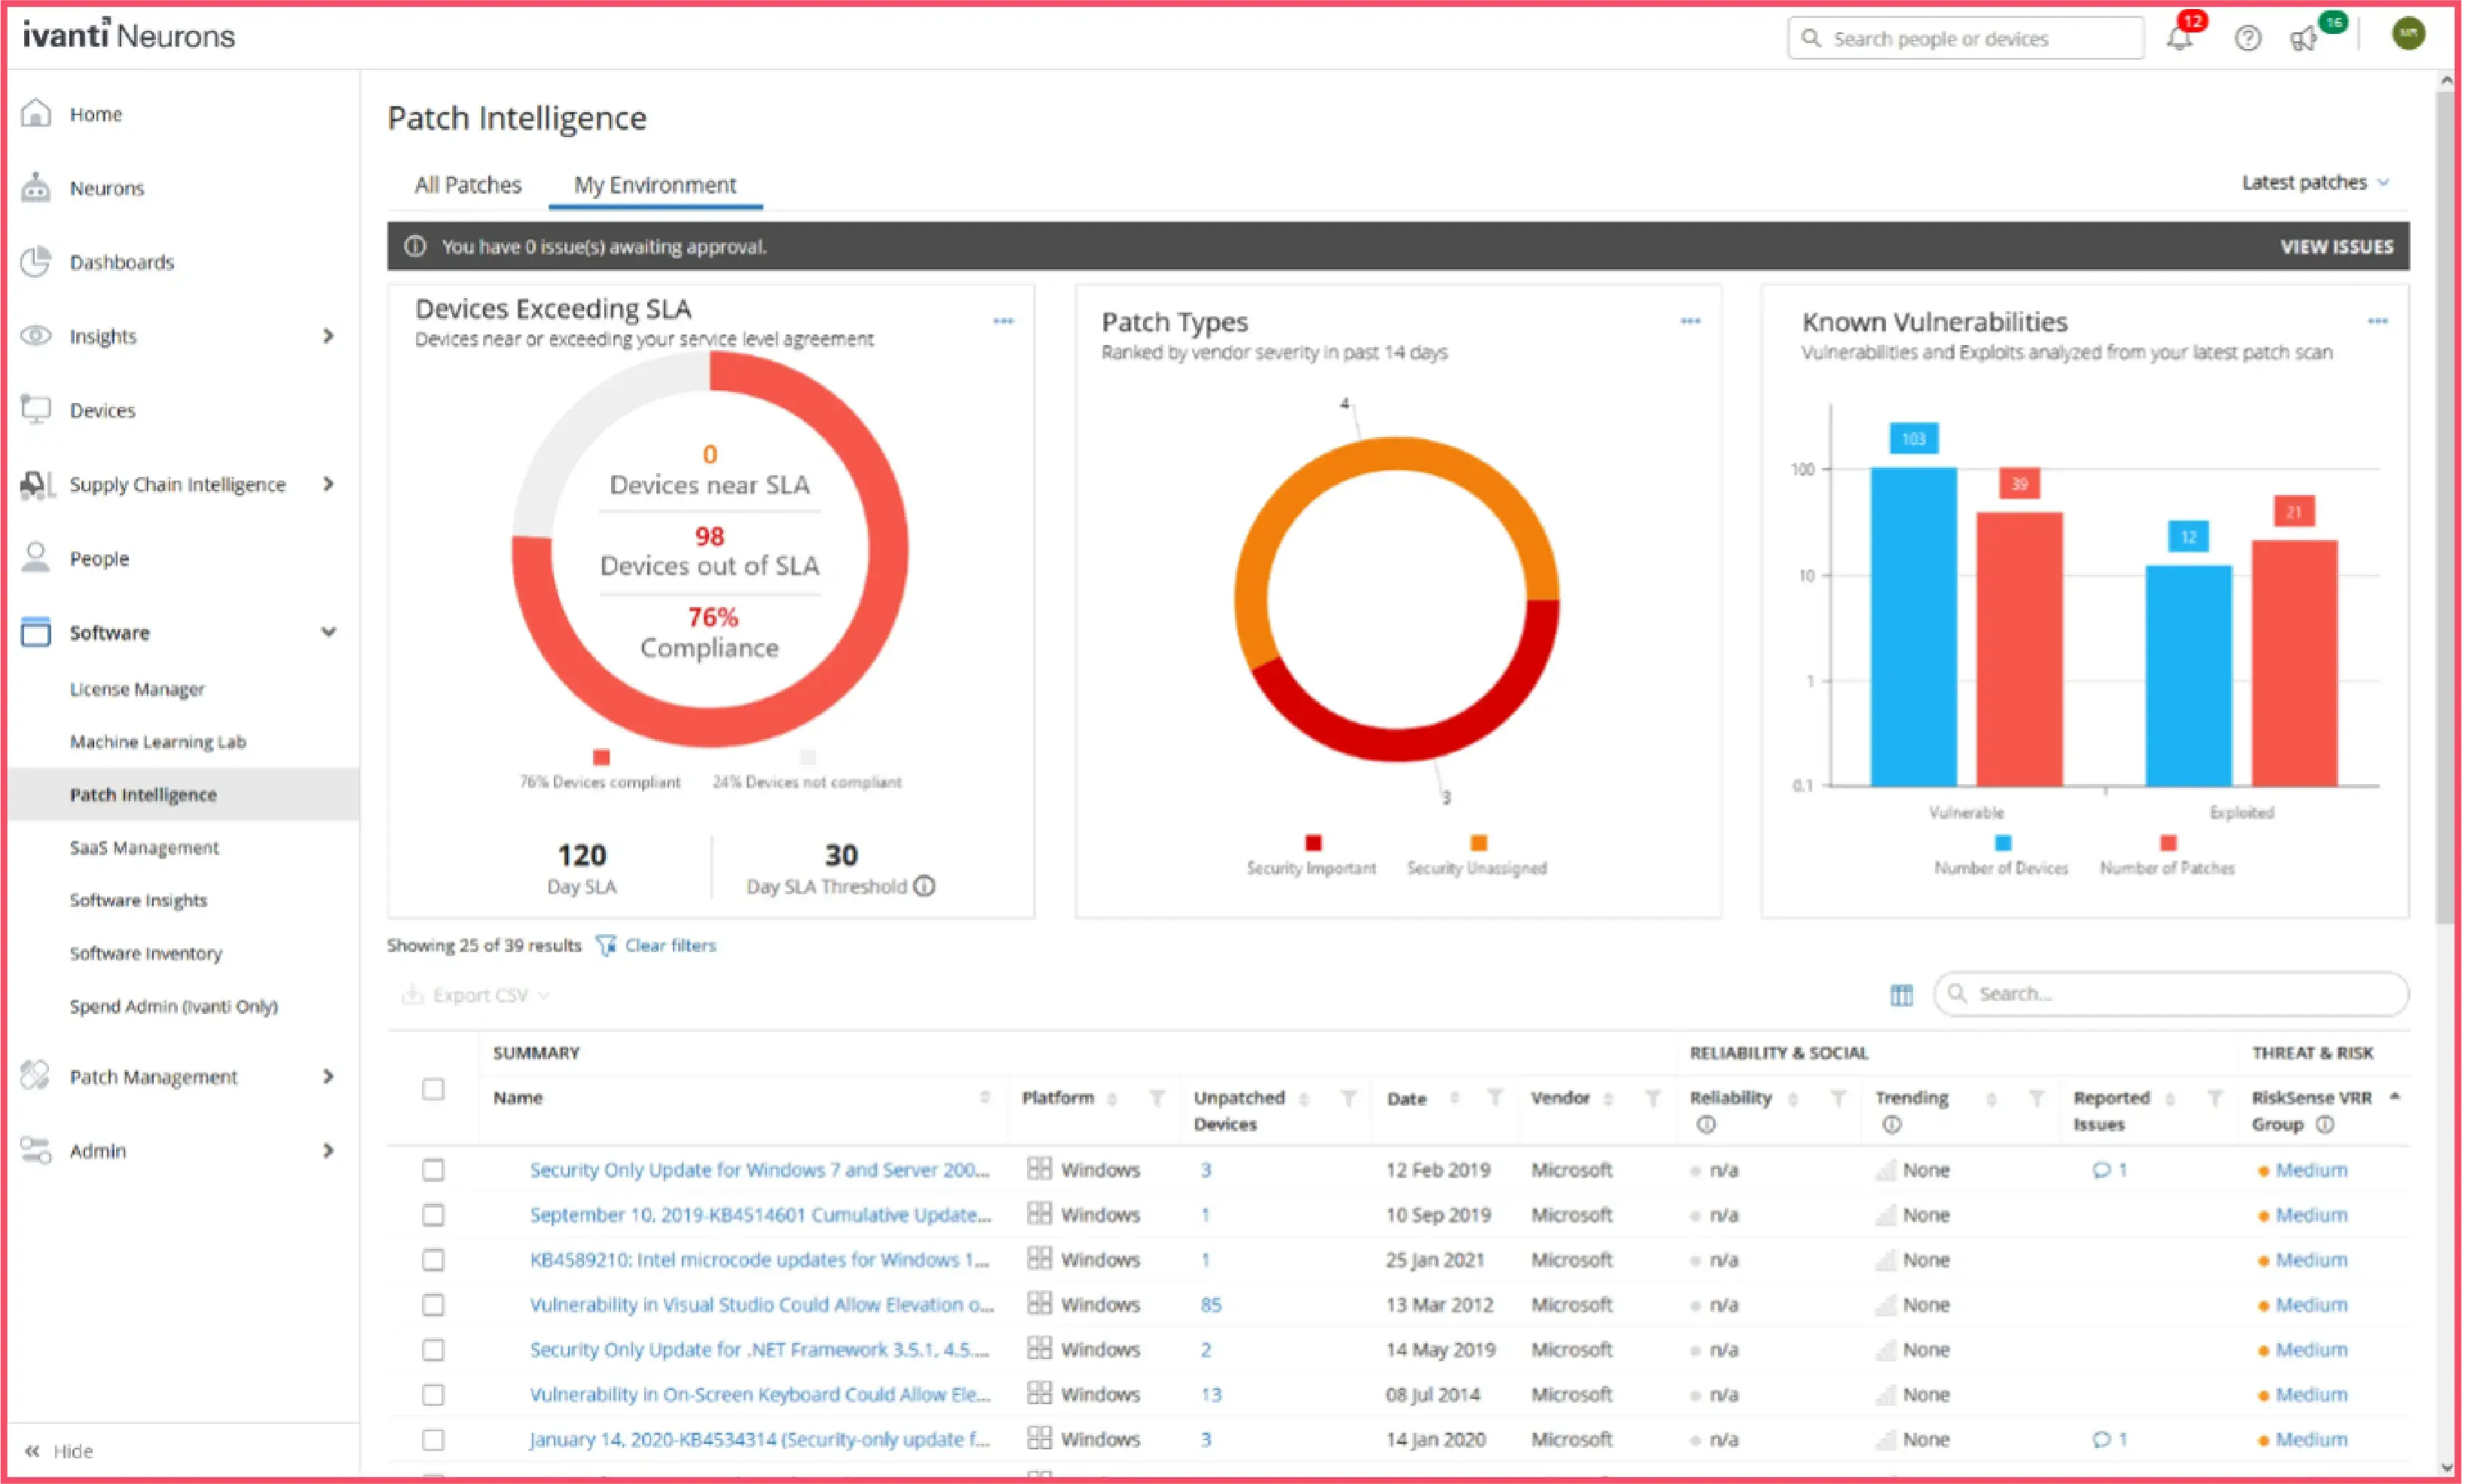The width and height of the screenshot is (2467, 1484).
Task: Click the table Search field
Action: pyautogui.click(x=2170, y=994)
